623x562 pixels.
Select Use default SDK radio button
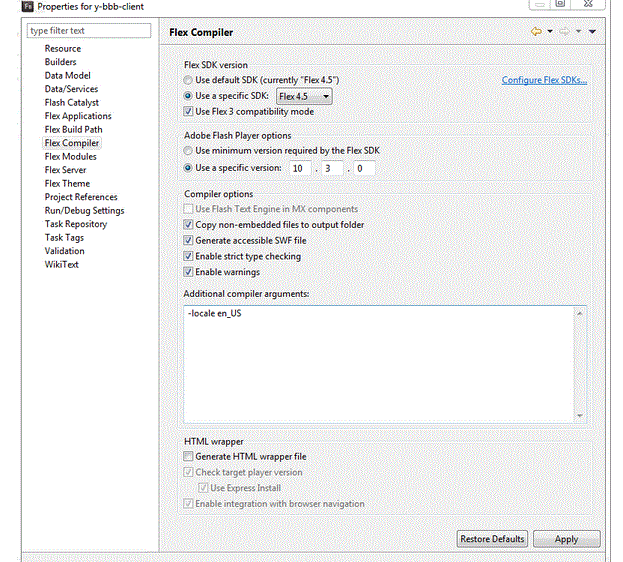tap(189, 79)
